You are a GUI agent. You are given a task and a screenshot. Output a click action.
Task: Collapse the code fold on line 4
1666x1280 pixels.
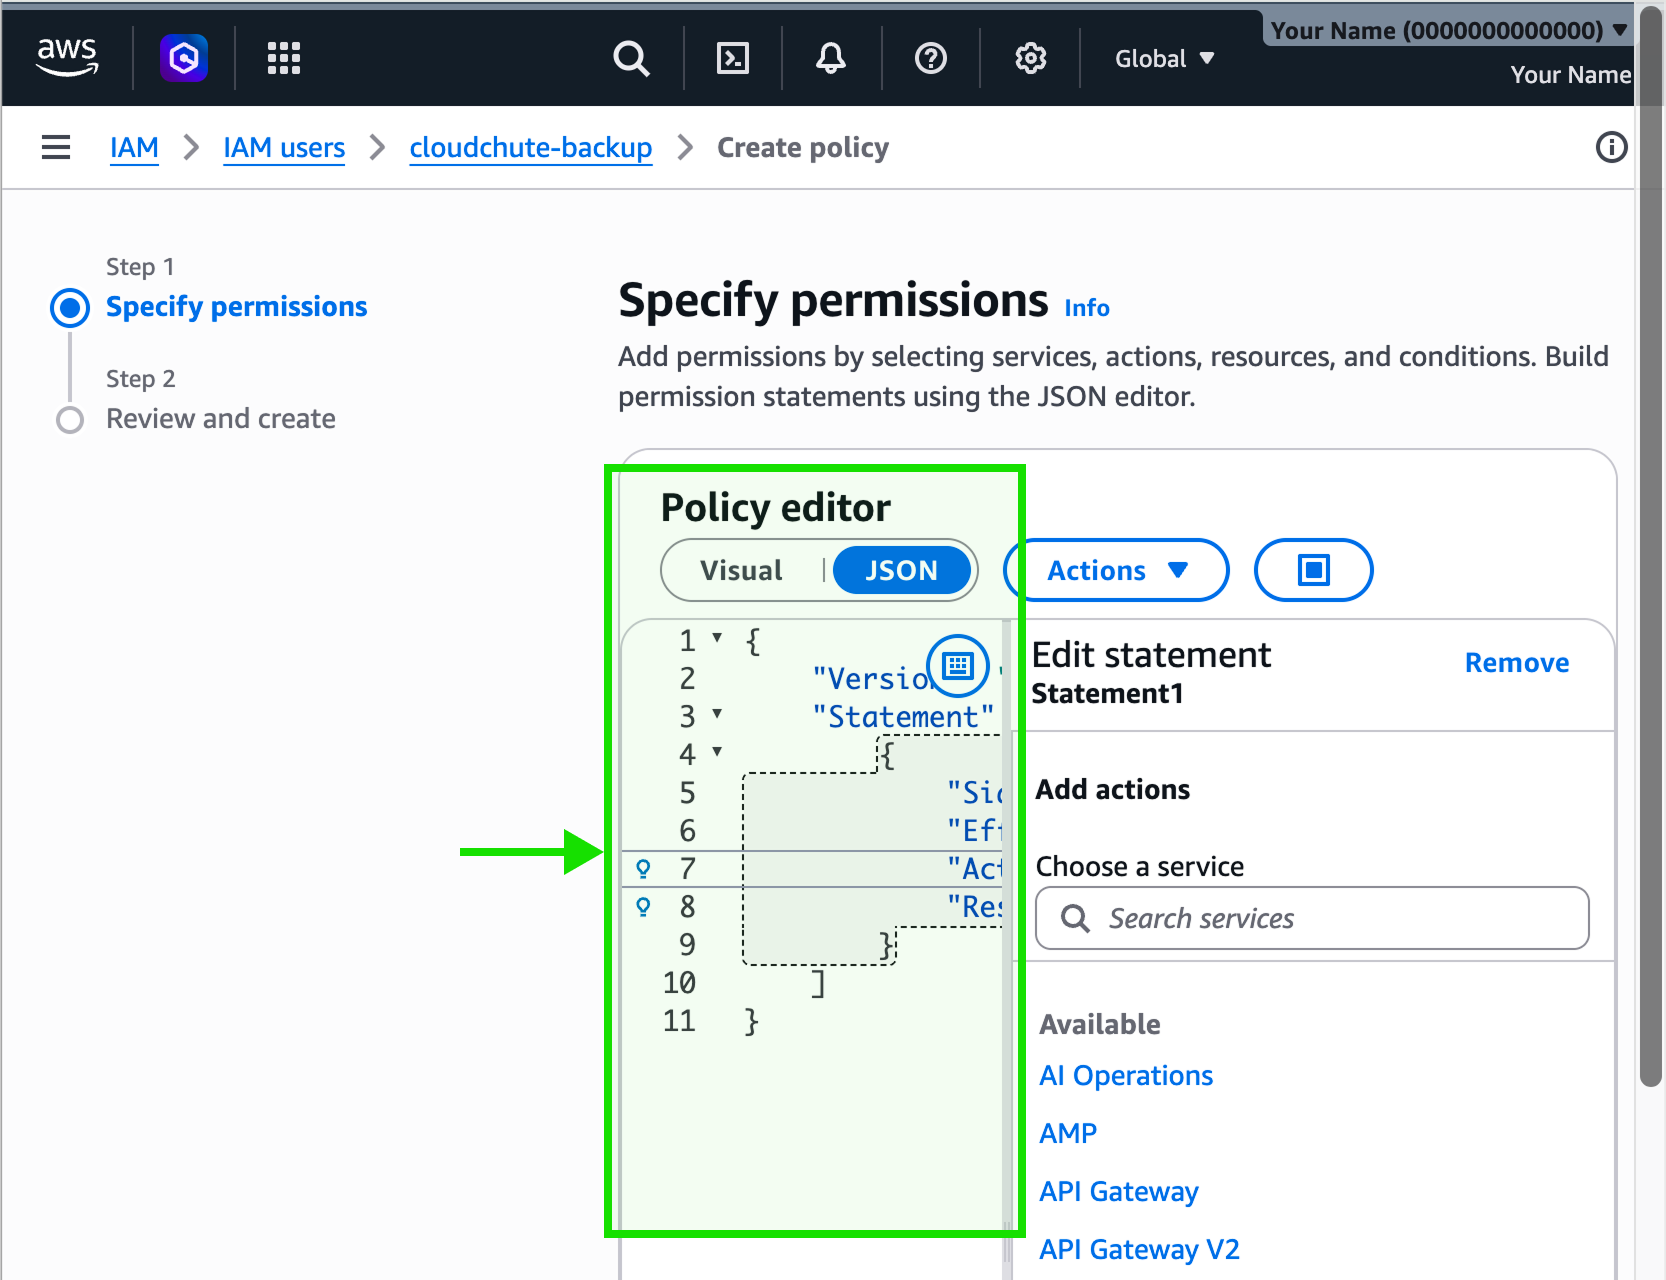pyautogui.click(x=717, y=752)
